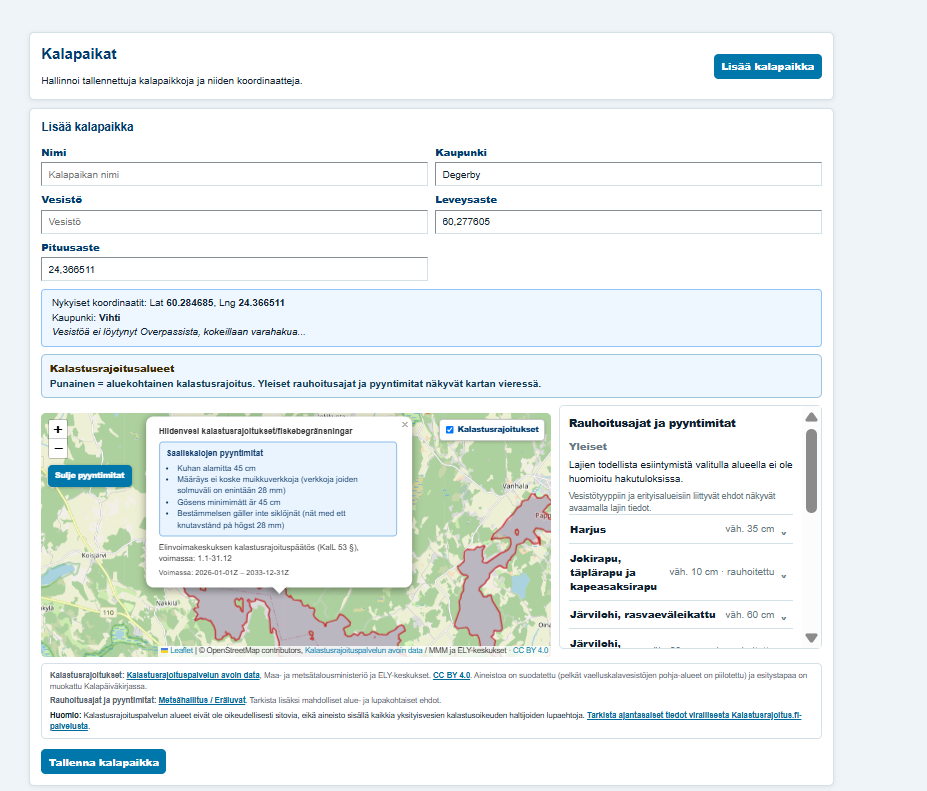
Task: Click the Rauhoitusajat panel scrollbar thumb
Action: 811,471
